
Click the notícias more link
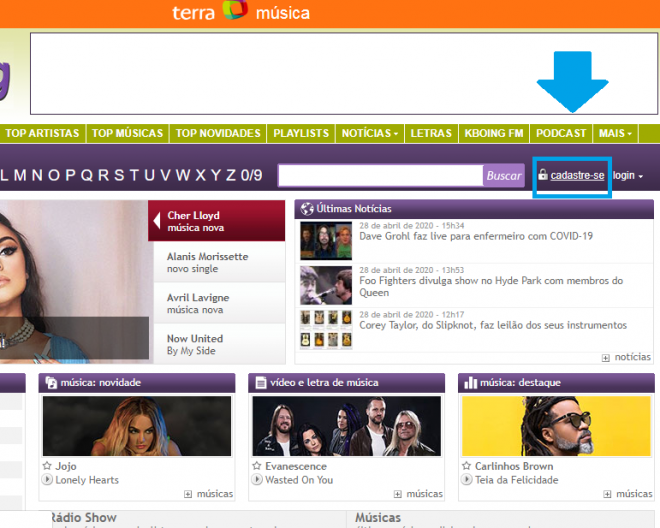click(633, 357)
